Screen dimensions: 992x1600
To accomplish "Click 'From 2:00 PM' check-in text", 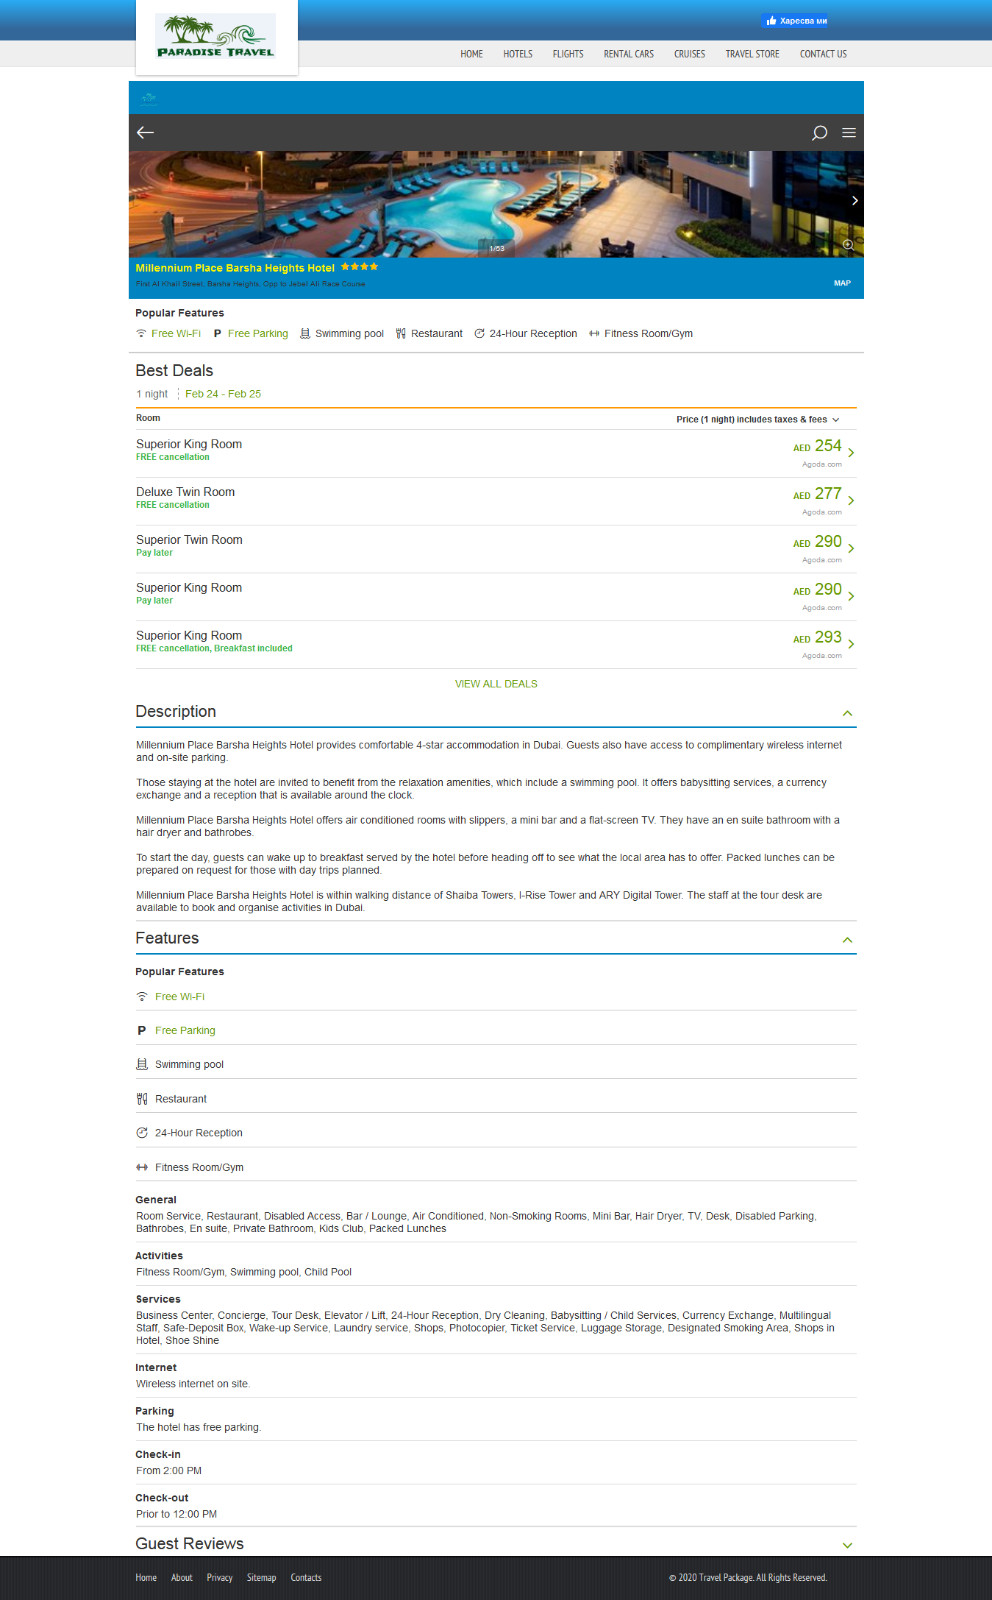I will click(169, 1471).
